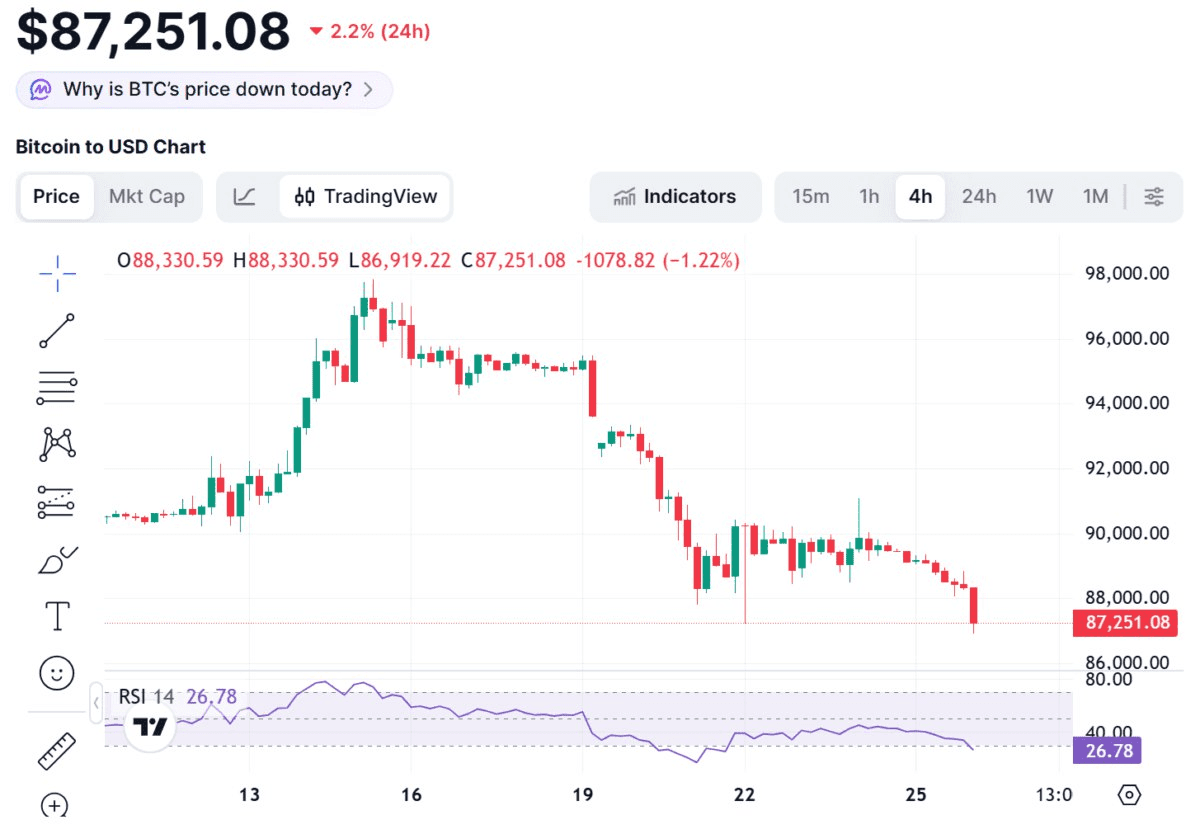
Task: Open the forecasting and measurement tool
Action: 57,502
